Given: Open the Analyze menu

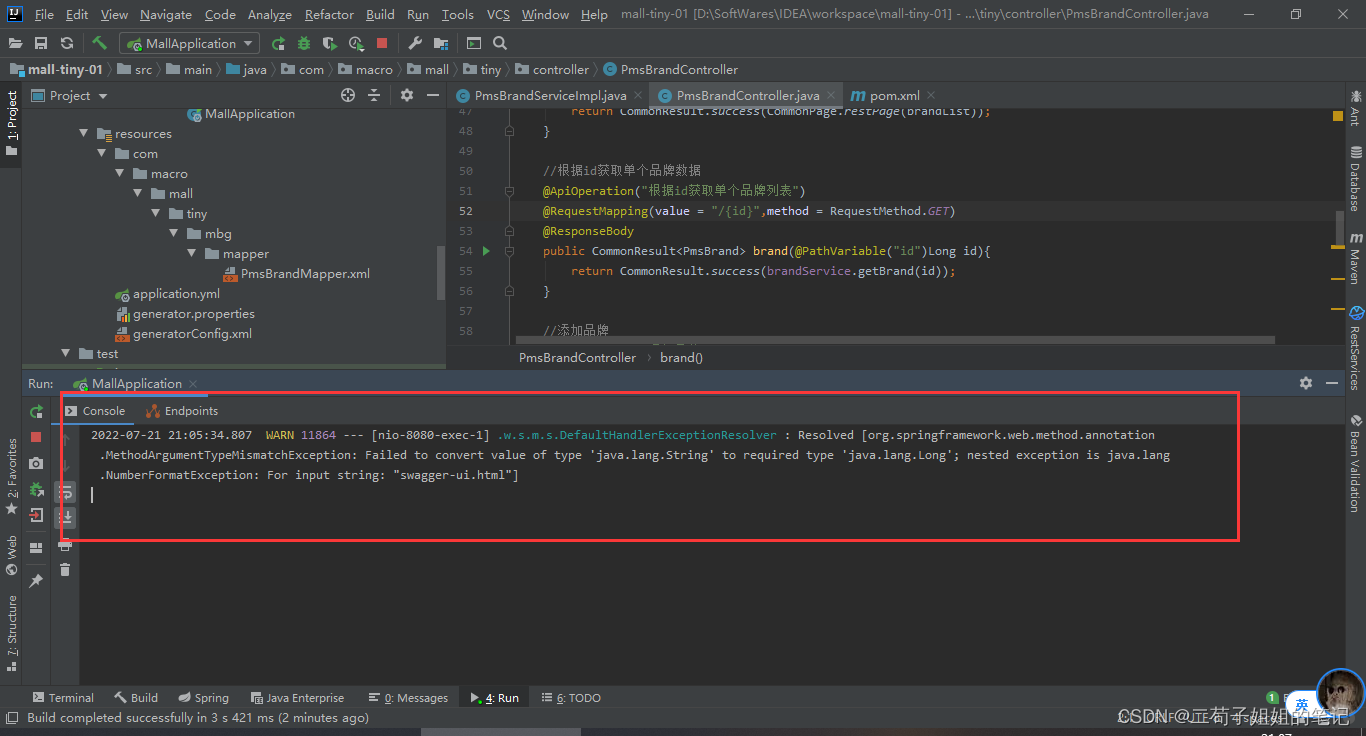Looking at the screenshot, I should coord(270,14).
